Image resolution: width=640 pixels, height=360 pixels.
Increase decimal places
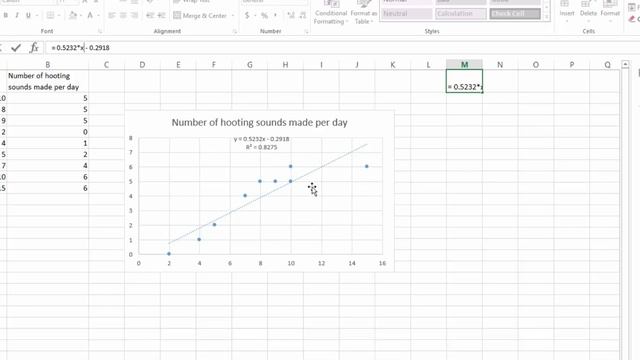pyautogui.click(x=291, y=16)
